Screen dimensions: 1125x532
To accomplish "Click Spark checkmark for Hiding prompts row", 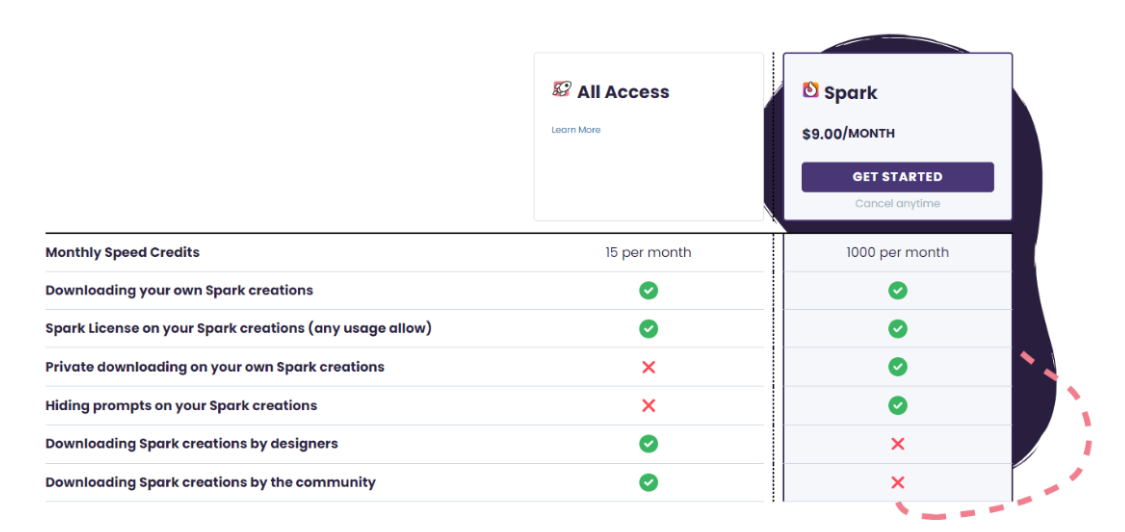I will coord(898,406).
